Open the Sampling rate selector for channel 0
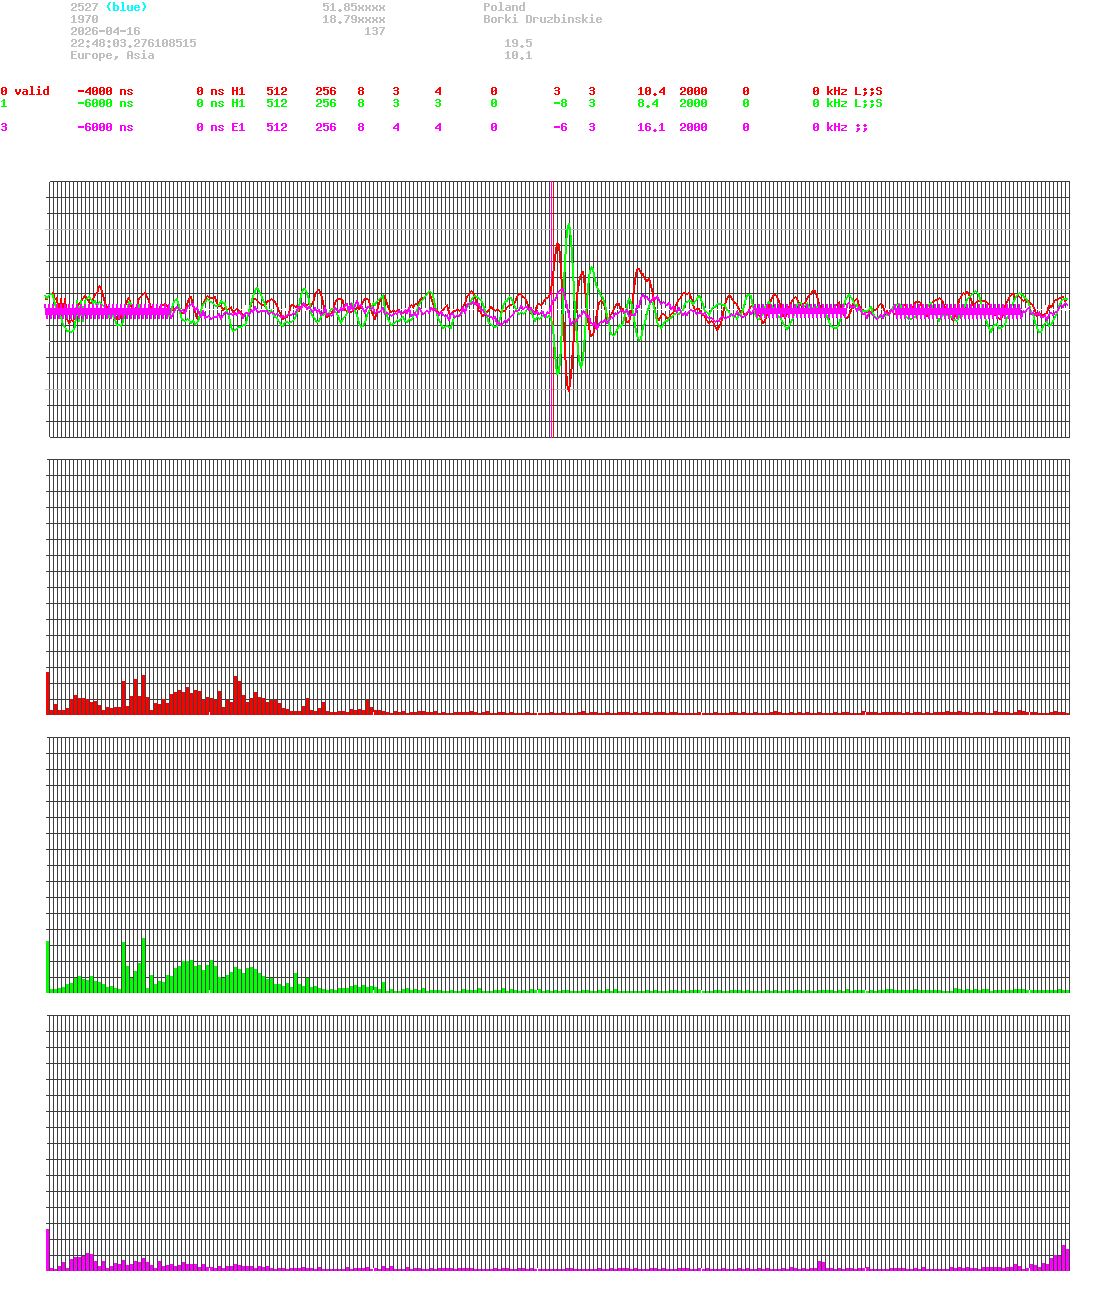The height and width of the screenshot is (1293, 1095). [694, 91]
